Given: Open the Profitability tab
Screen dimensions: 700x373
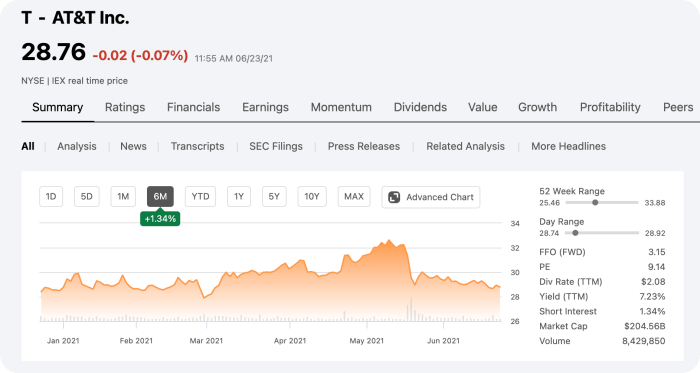Looking at the screenshot, I should click(x=610, y=108).
